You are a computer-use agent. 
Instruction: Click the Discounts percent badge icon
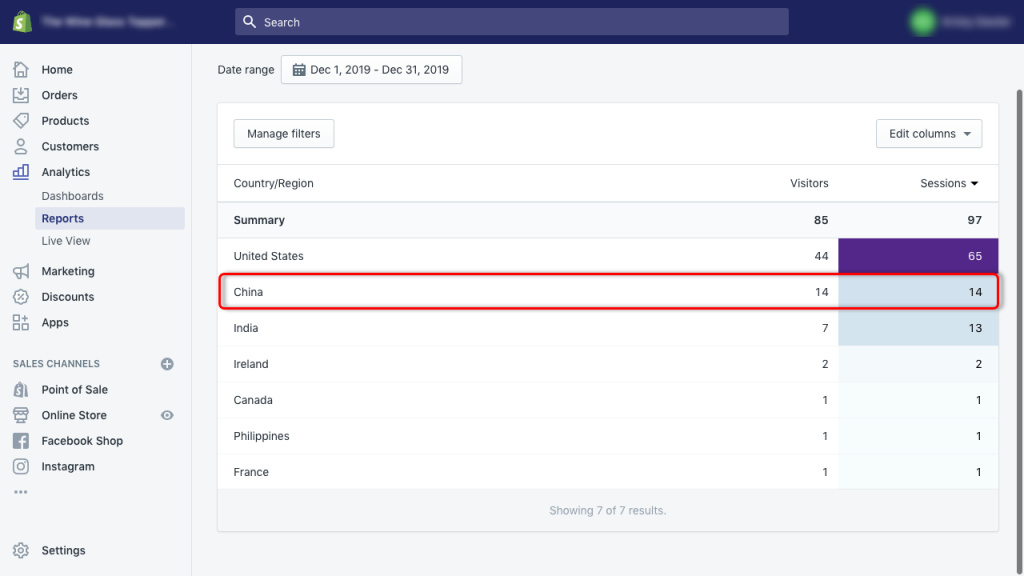coord(21,296)
